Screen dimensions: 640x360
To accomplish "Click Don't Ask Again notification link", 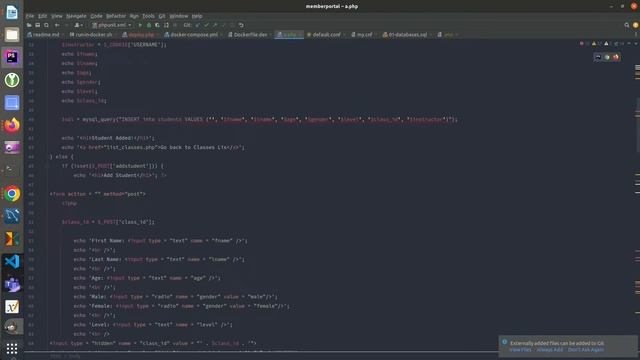I will click(586, 350).
